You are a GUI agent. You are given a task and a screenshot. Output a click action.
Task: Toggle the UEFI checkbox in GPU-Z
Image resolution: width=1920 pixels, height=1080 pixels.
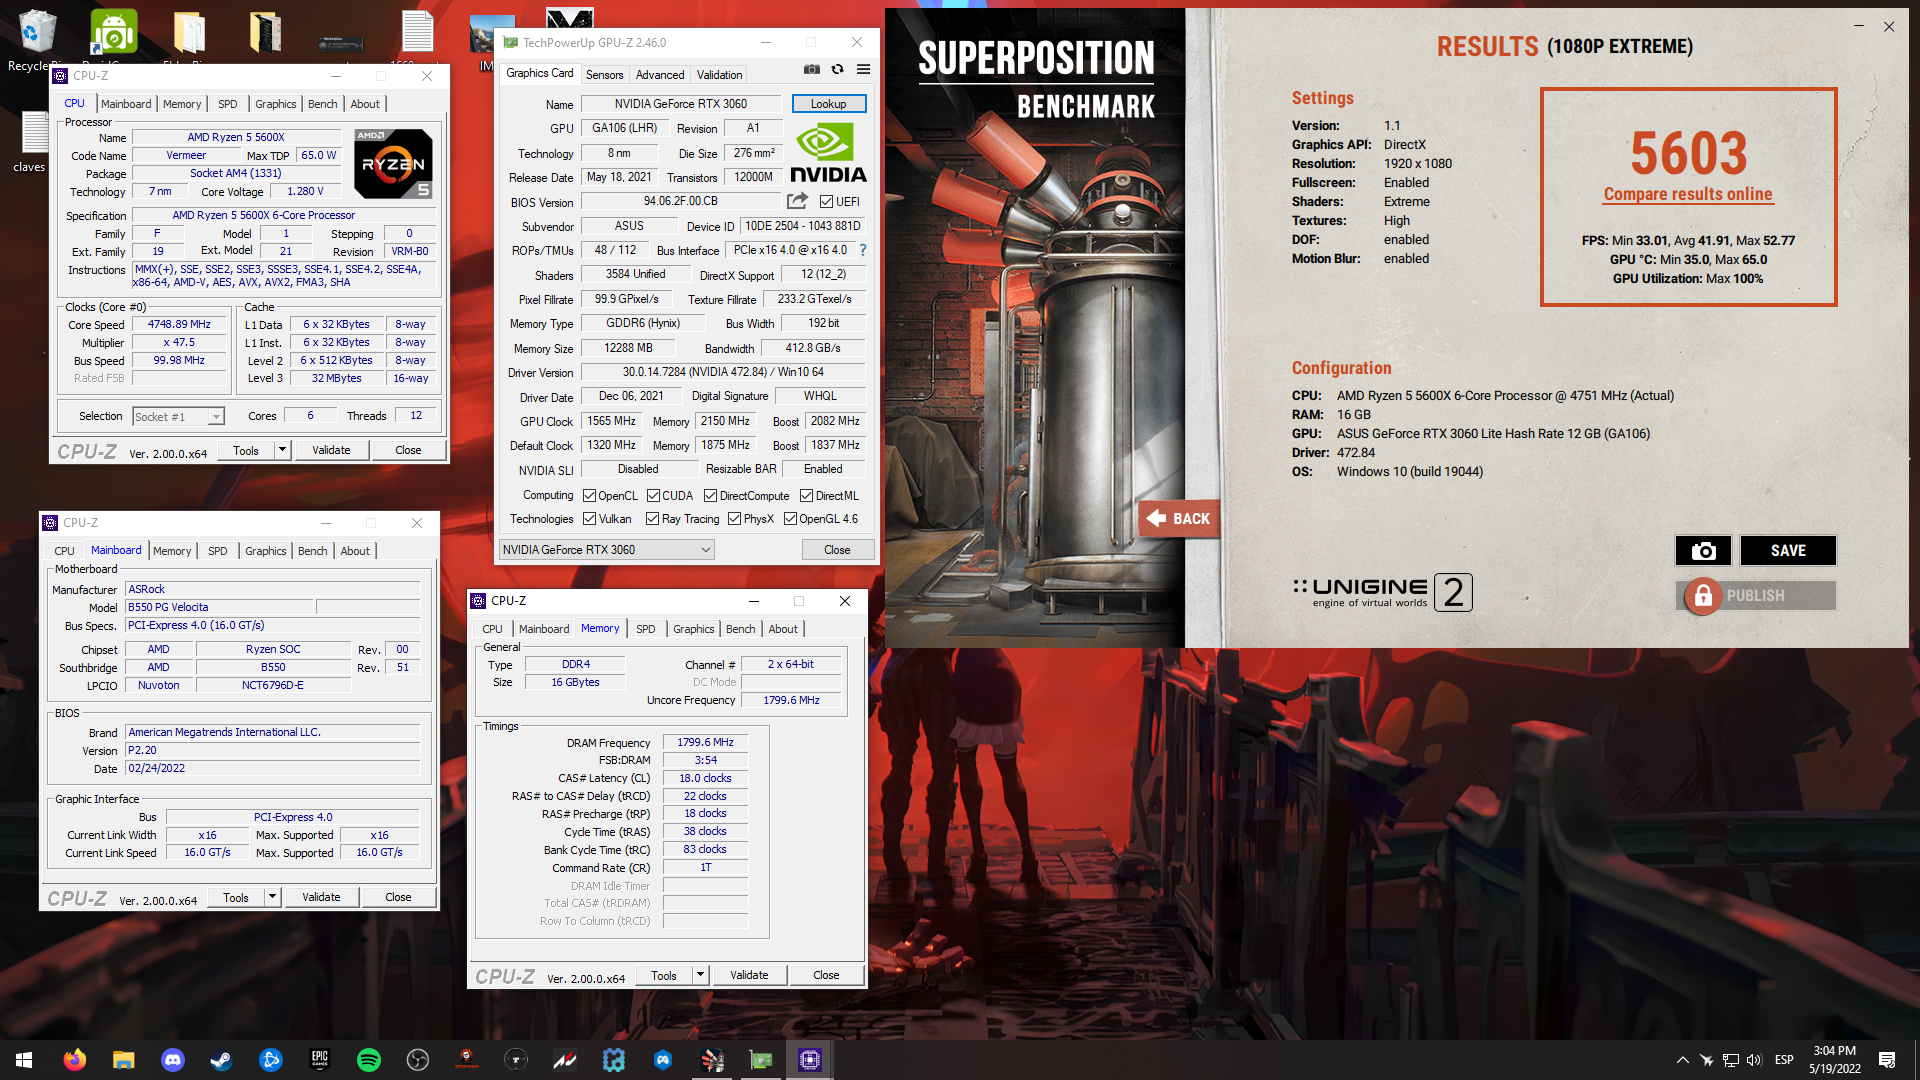(826, 201)
